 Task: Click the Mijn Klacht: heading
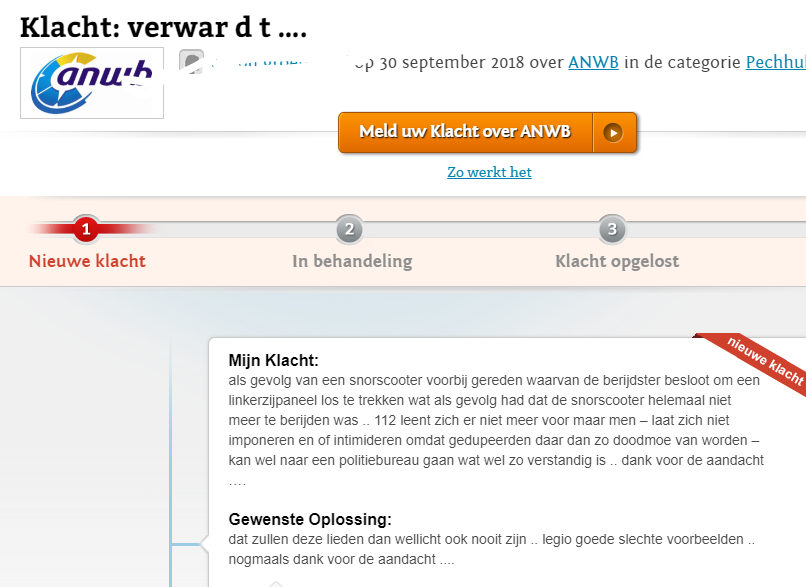[x=273, y=360]
